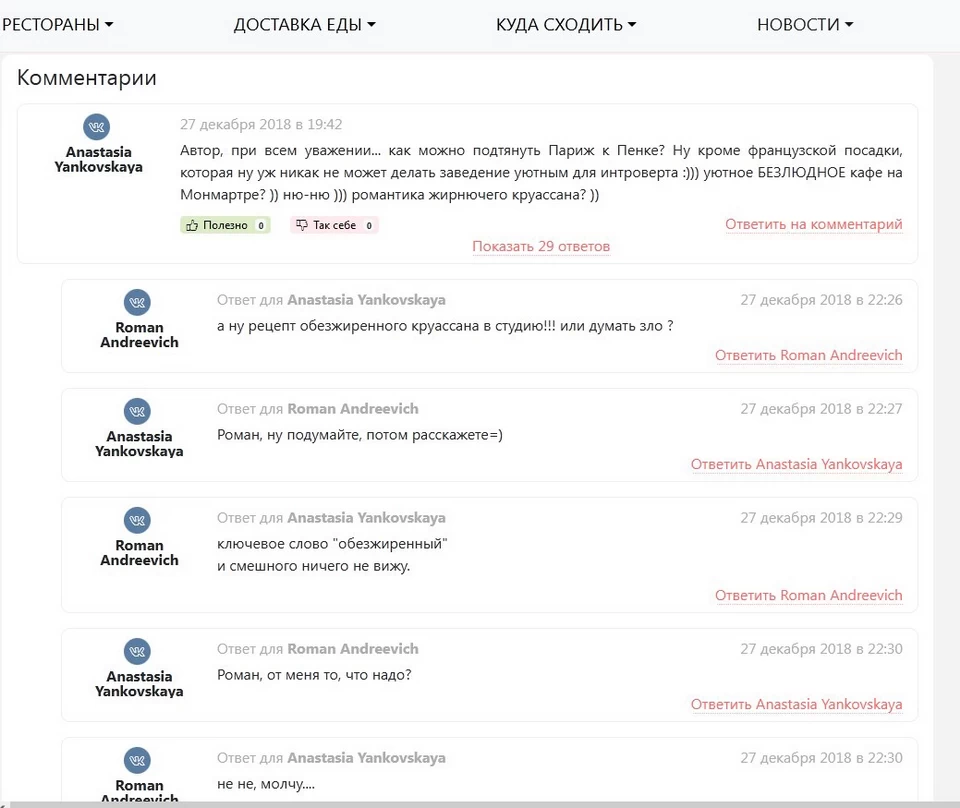Click the bottom Roman Andreevich VK avatar
Screen dimensions: 960x808
click(137, 760)
